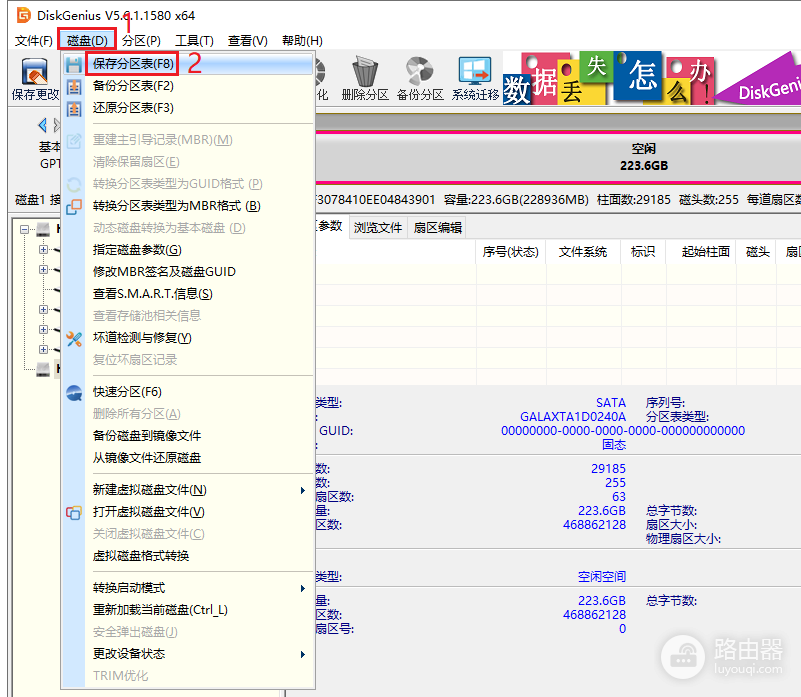The height and width of the screenshot is (697, 801).
Task: Click the 磁头 column header
Action: point(757,252)
